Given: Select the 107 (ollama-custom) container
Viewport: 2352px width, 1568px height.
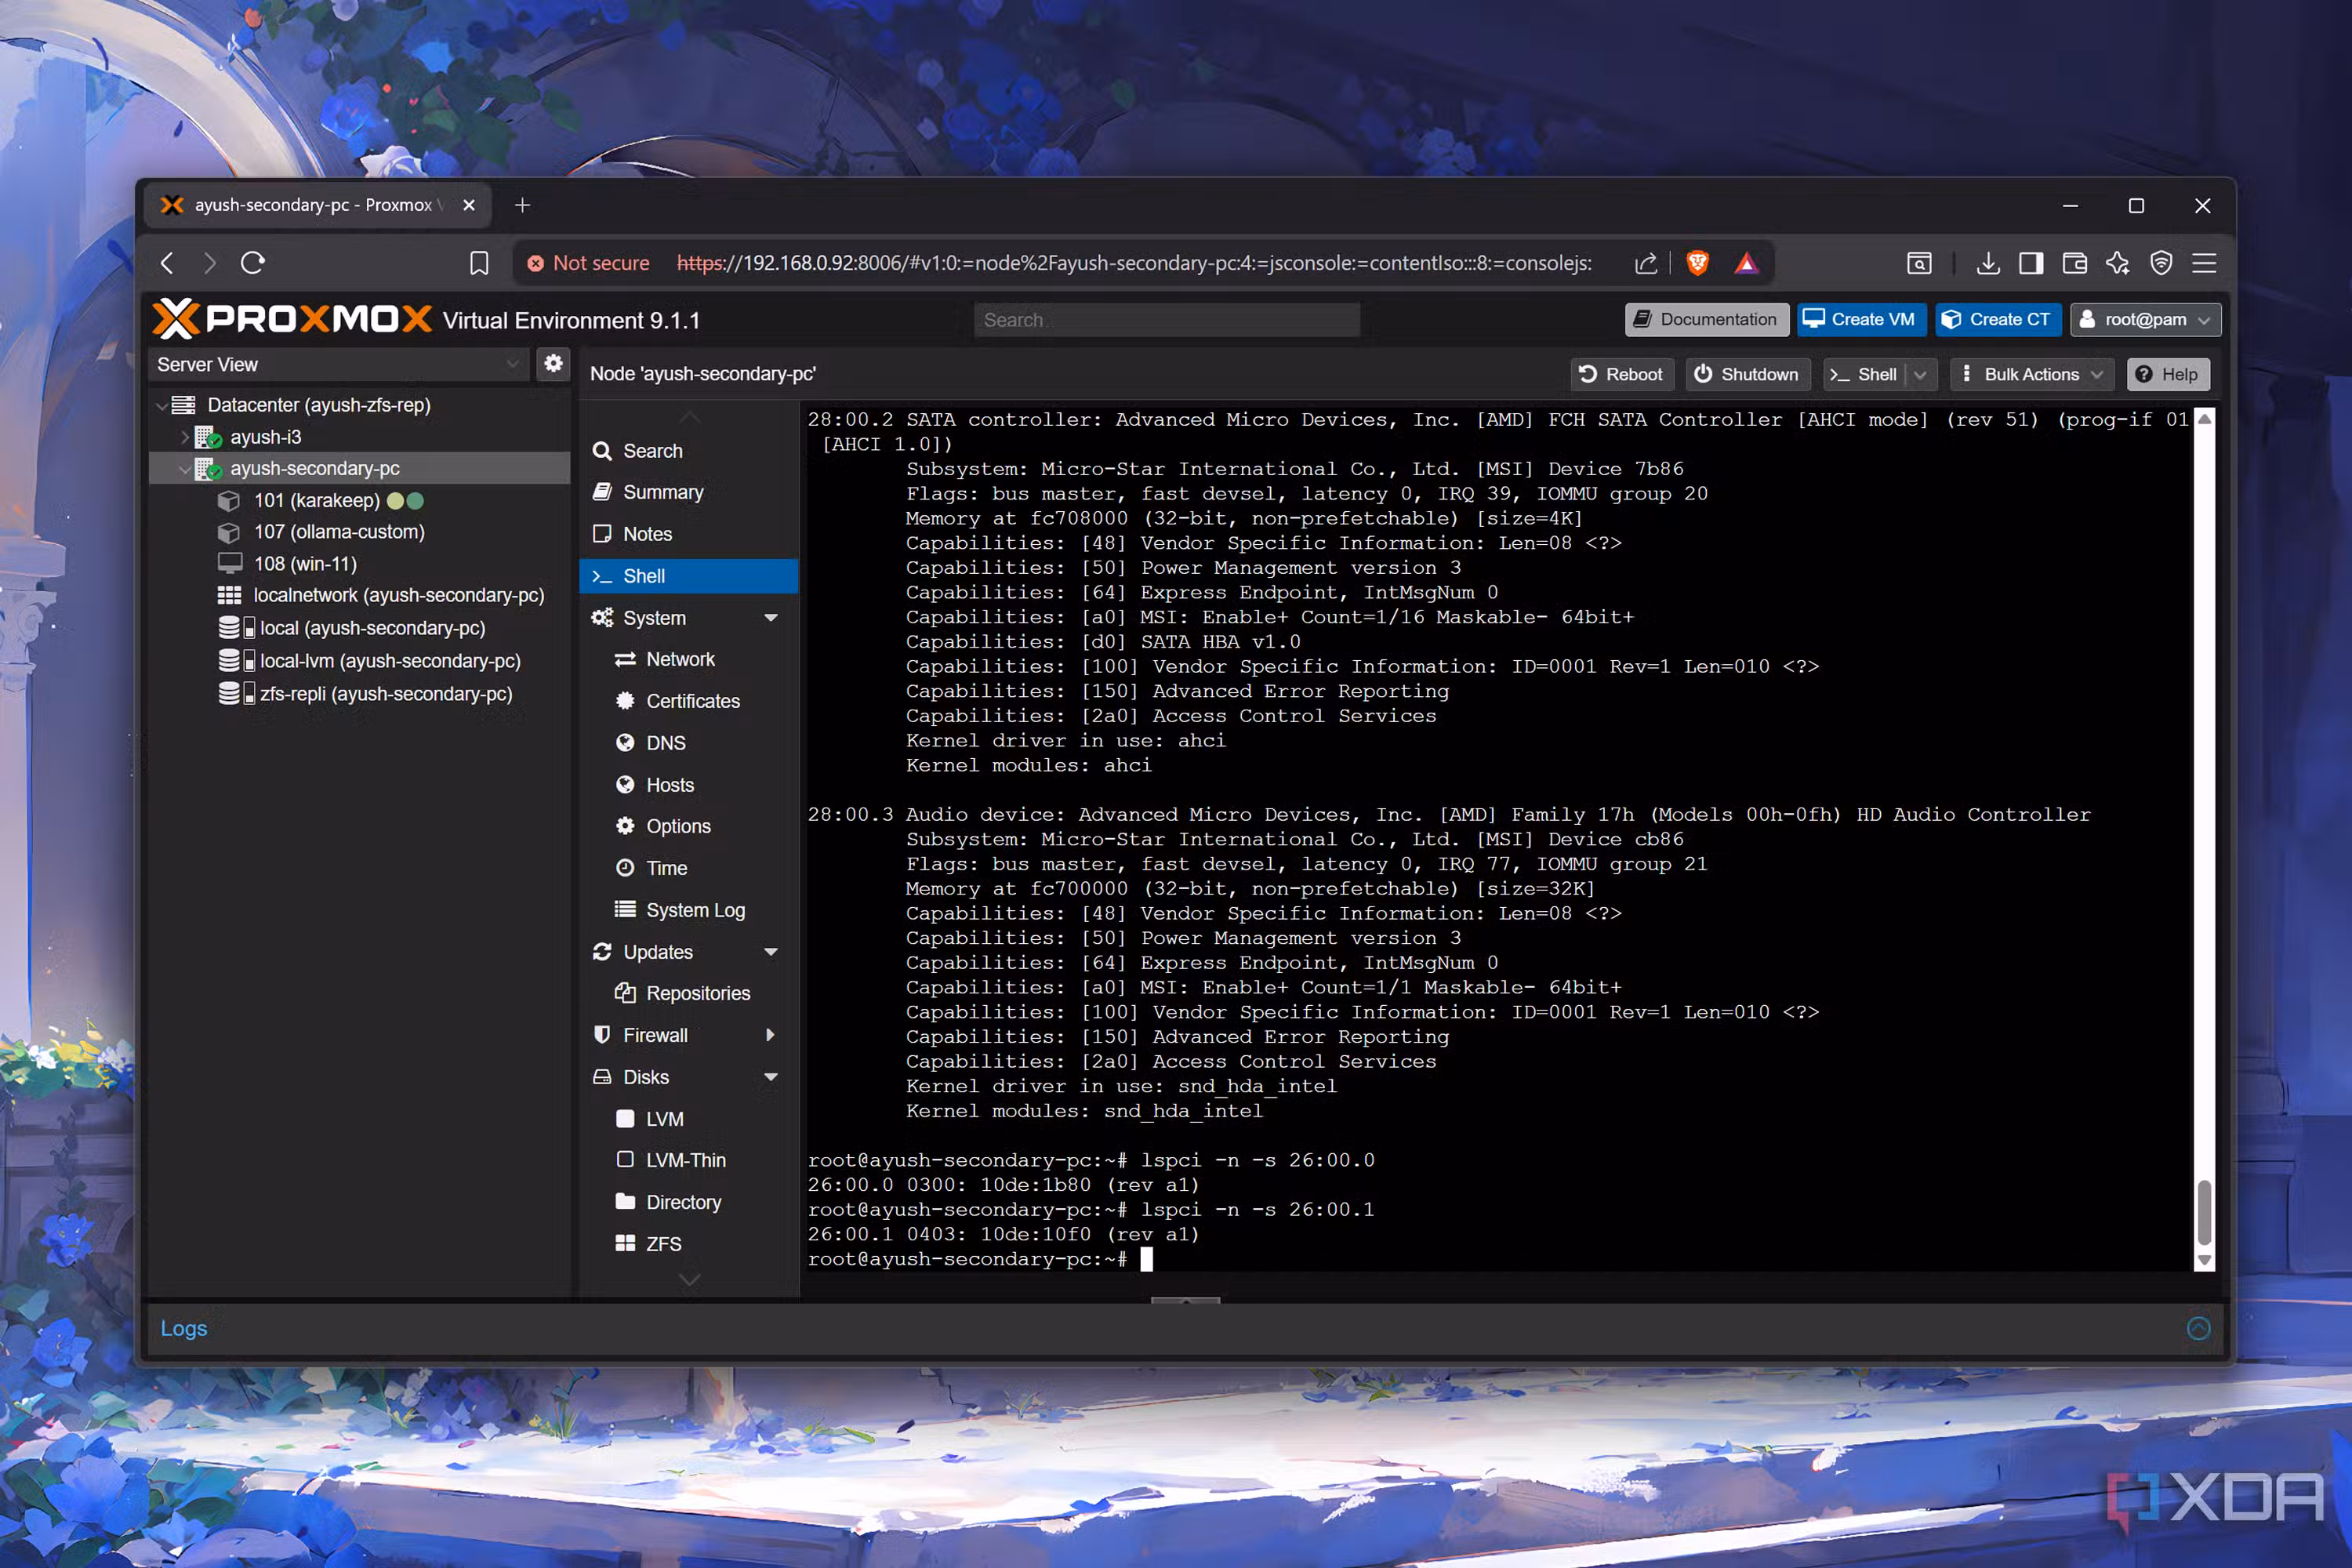Looking at the screenshot, I should tap(339, 532).
